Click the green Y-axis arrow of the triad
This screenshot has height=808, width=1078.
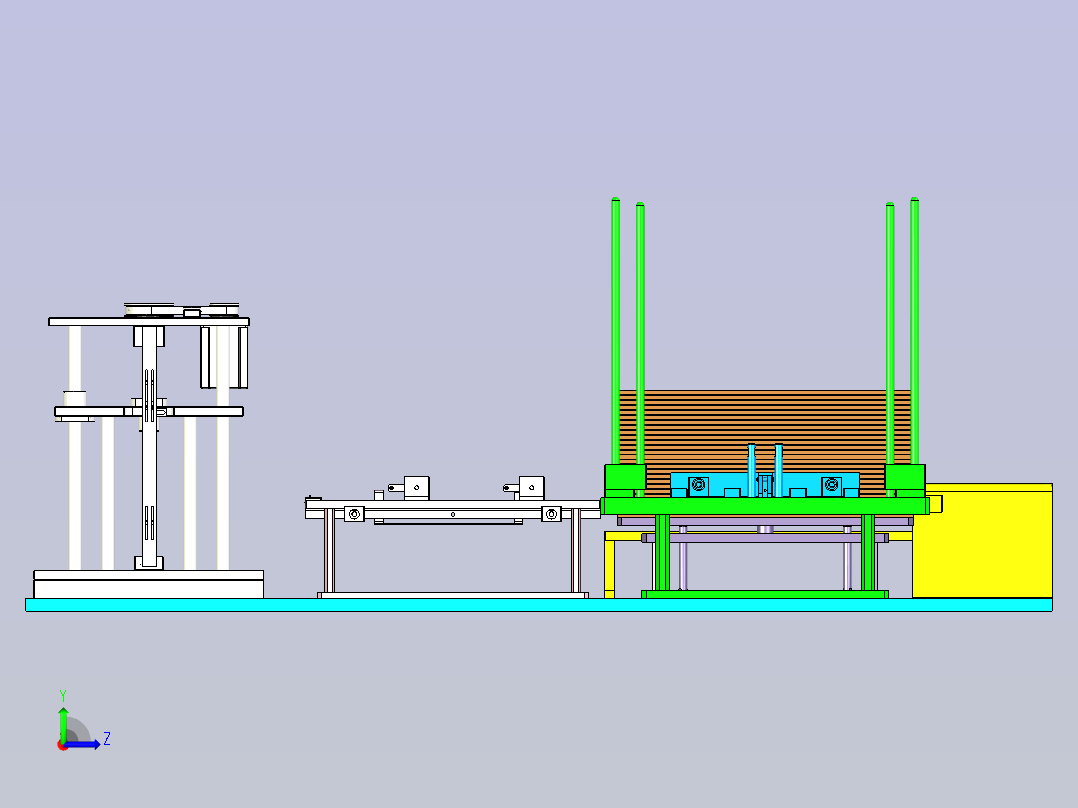tap(63, 724)
